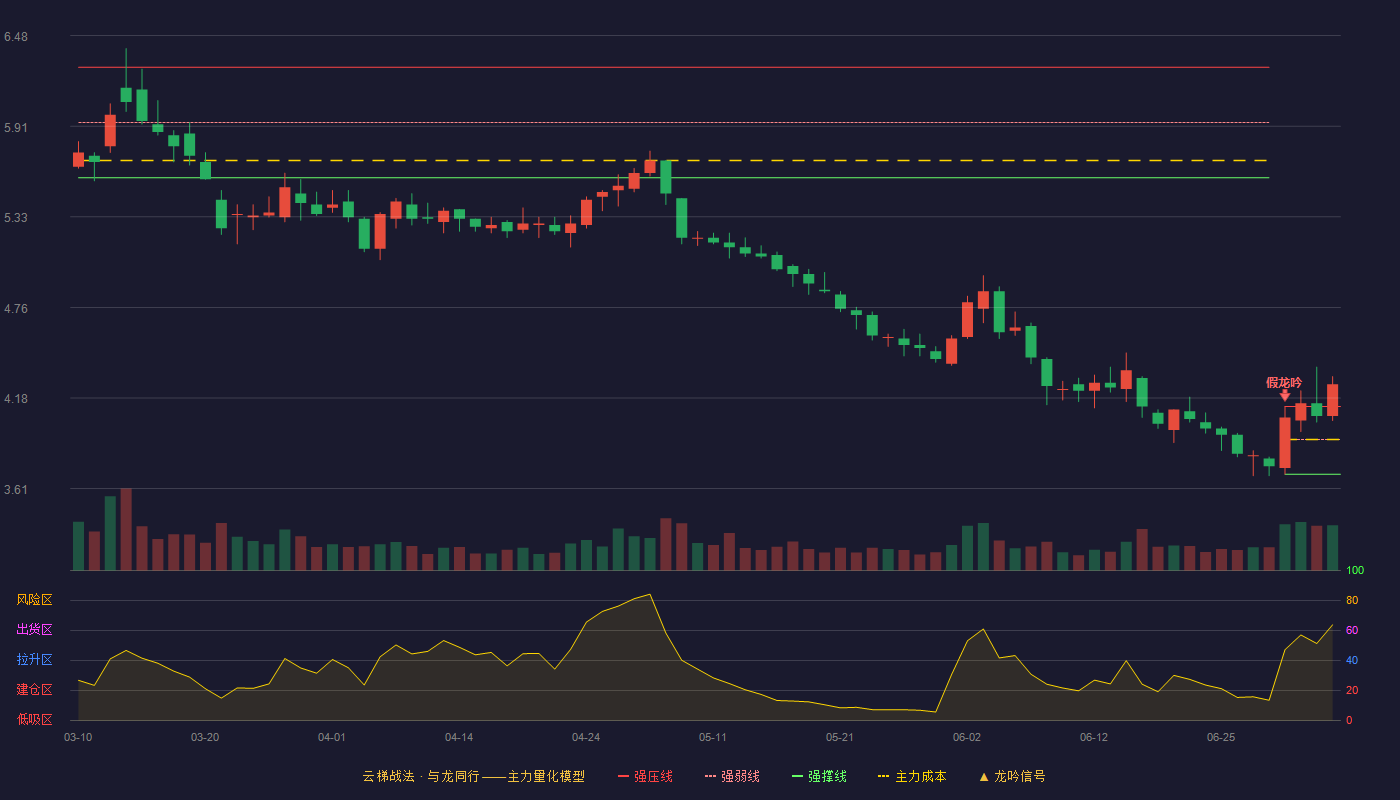The image size is (1400, 800).
Task: Click the 低吸区 indicator zone label
Action: [x=34, y=719]
